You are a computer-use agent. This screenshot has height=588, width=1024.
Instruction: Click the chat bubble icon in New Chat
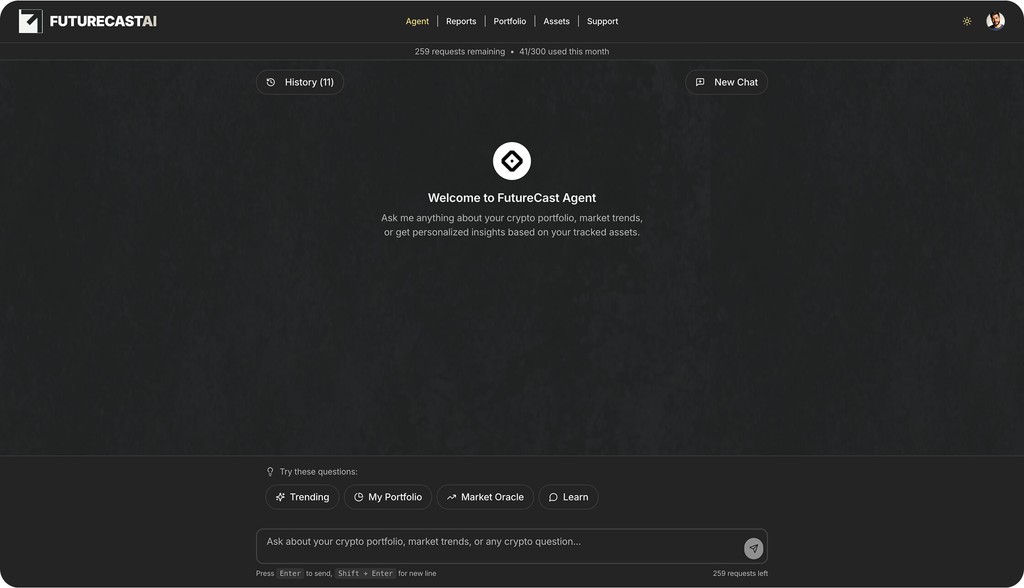point(700,82)
